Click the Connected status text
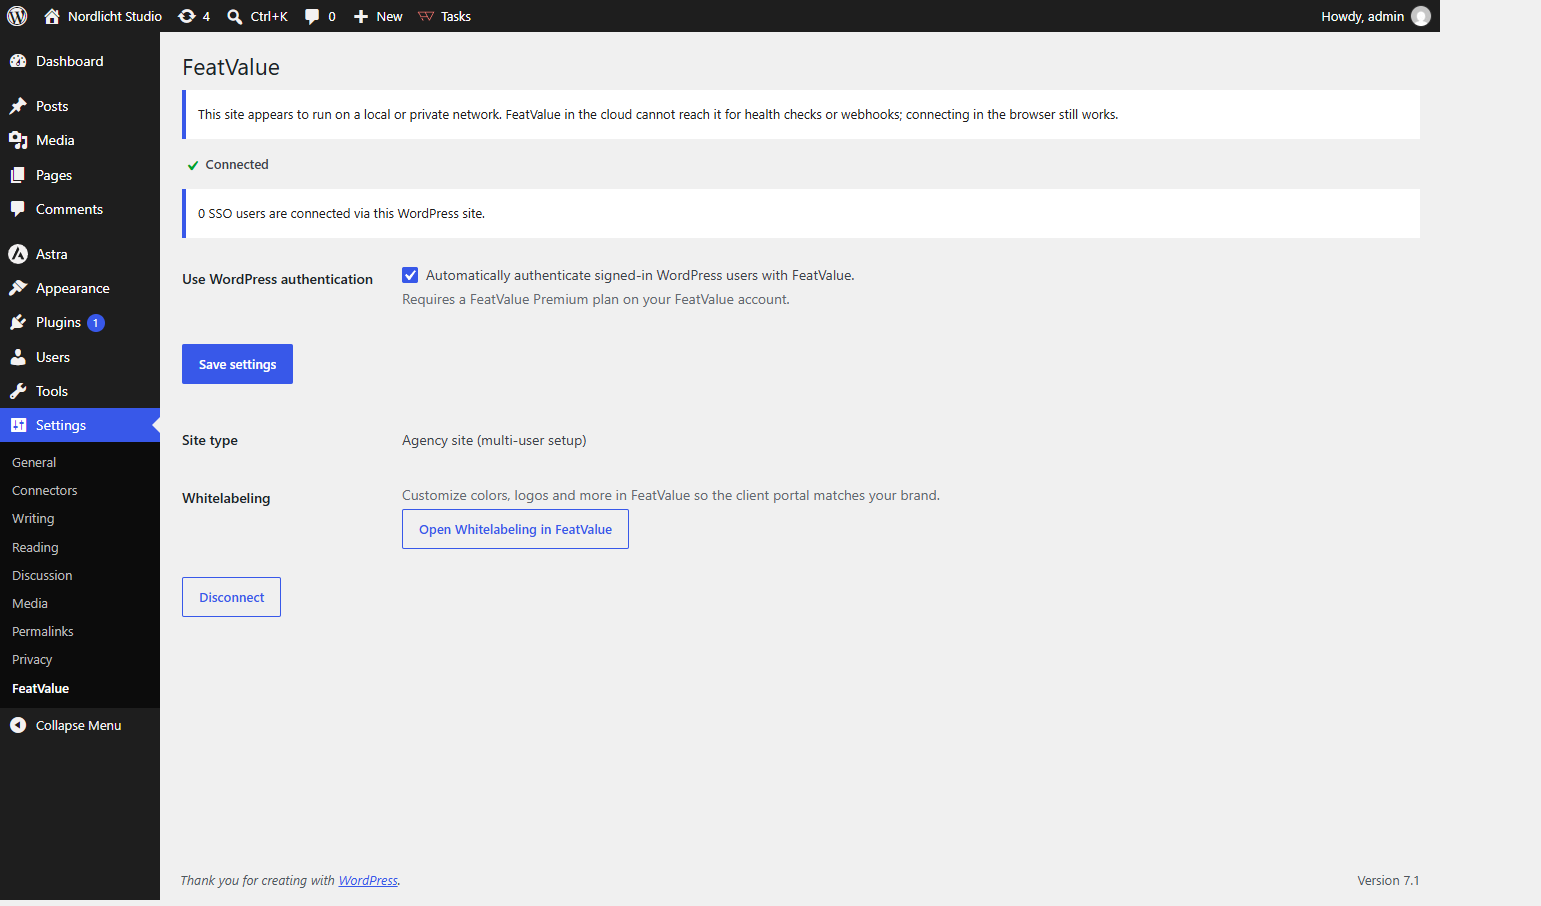This screenshot has height=906, width=1541. point(237,164)
